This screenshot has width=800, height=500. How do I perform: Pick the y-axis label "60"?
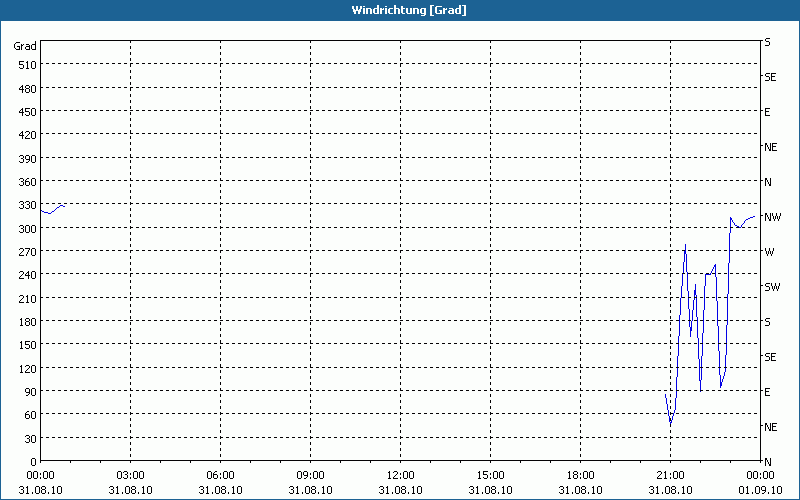click(x=31, y=415)
